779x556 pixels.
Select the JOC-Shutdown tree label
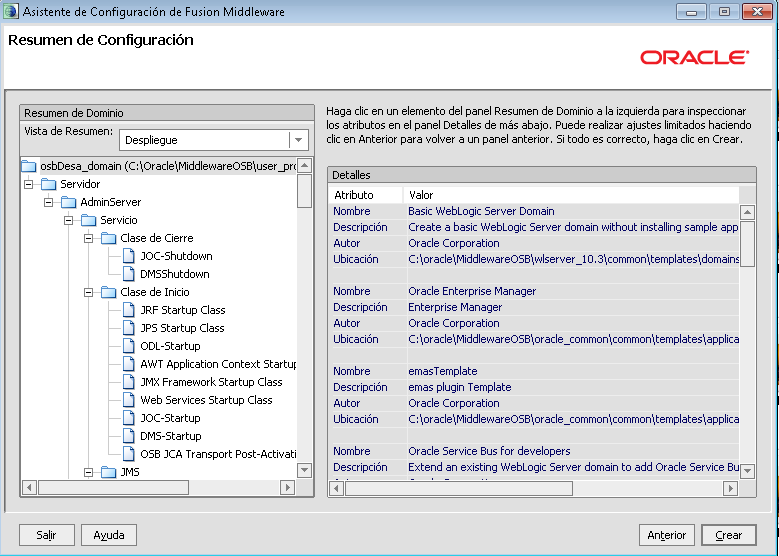(176, 256)
